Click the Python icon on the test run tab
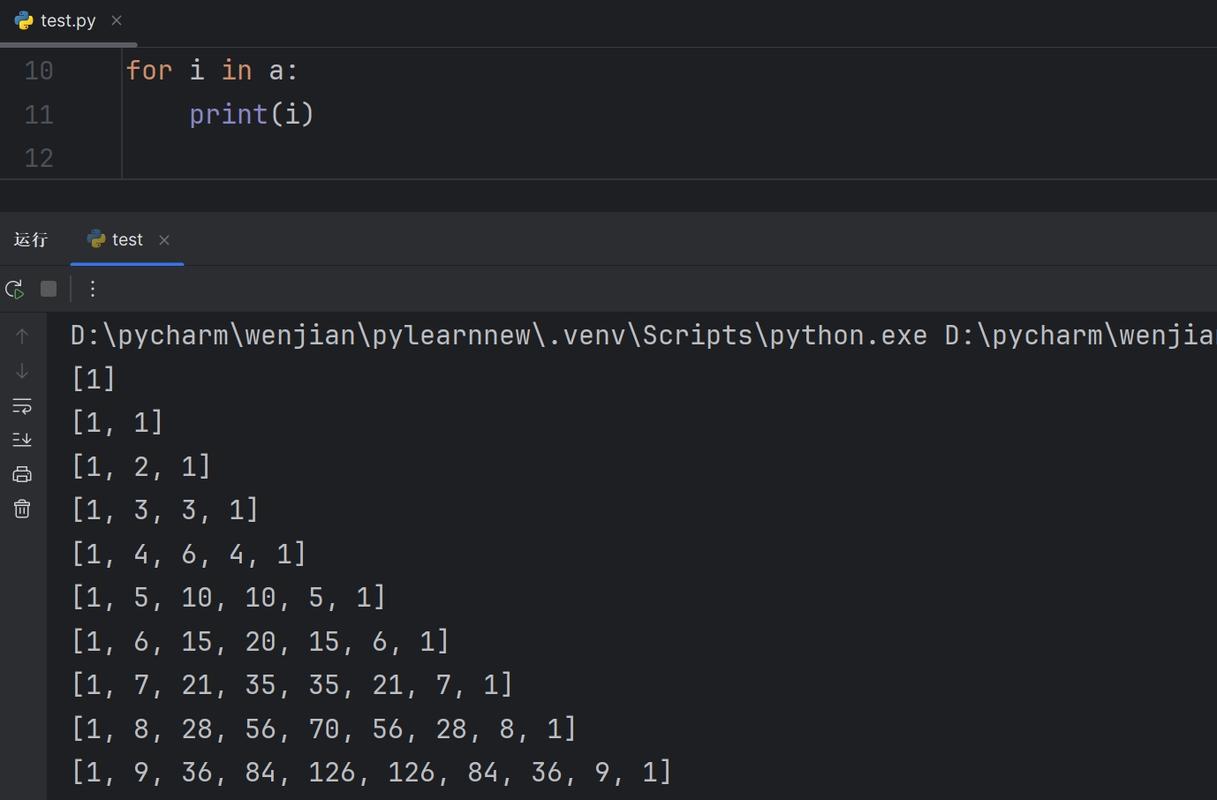Viewport: 1217px width, 800px height. [x=96, y=239]
